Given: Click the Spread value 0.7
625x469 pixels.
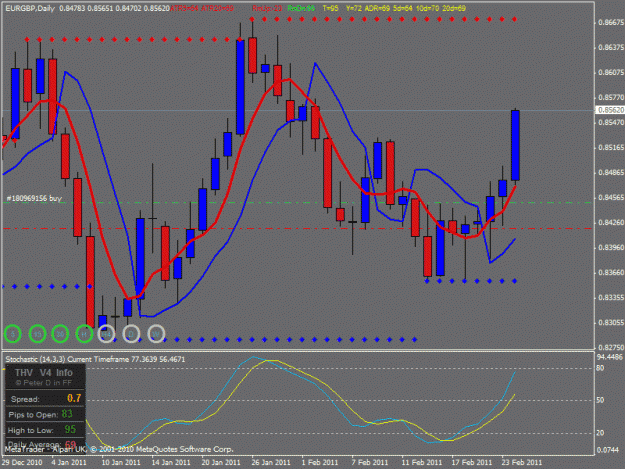Looking at the screenshot, I should (x=74, y=398).
